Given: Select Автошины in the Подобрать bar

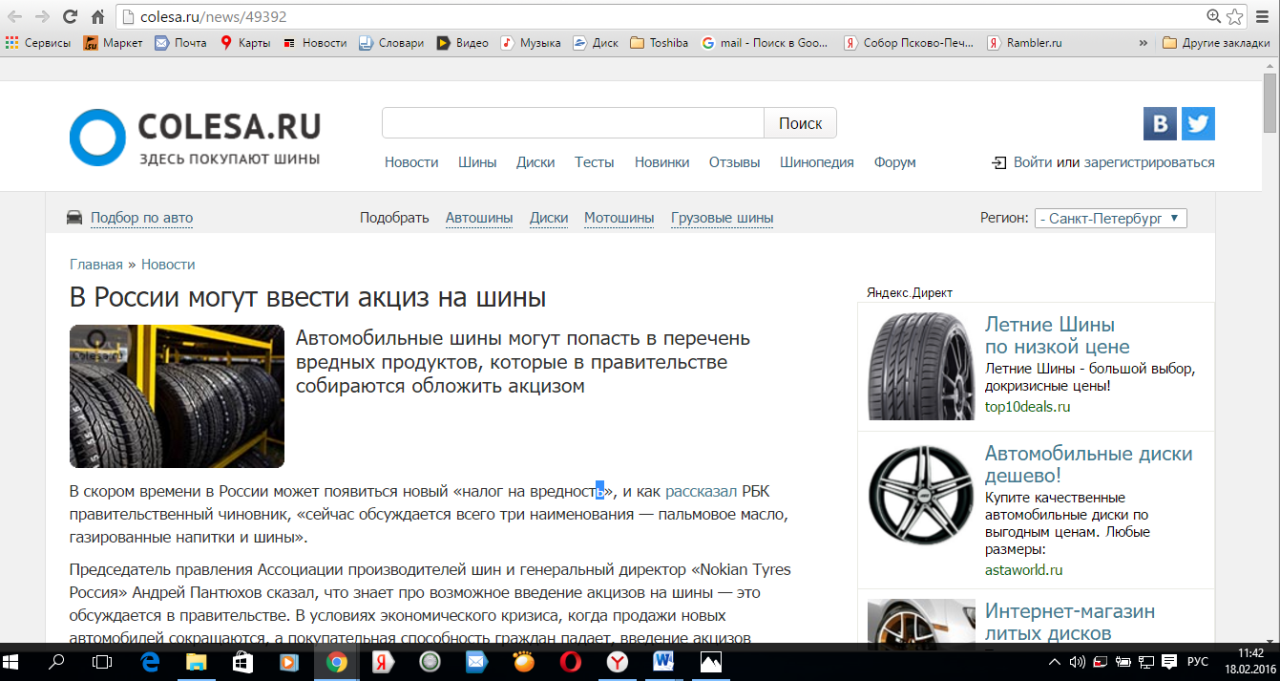Looking at the screenshot, I should point(479,218).
